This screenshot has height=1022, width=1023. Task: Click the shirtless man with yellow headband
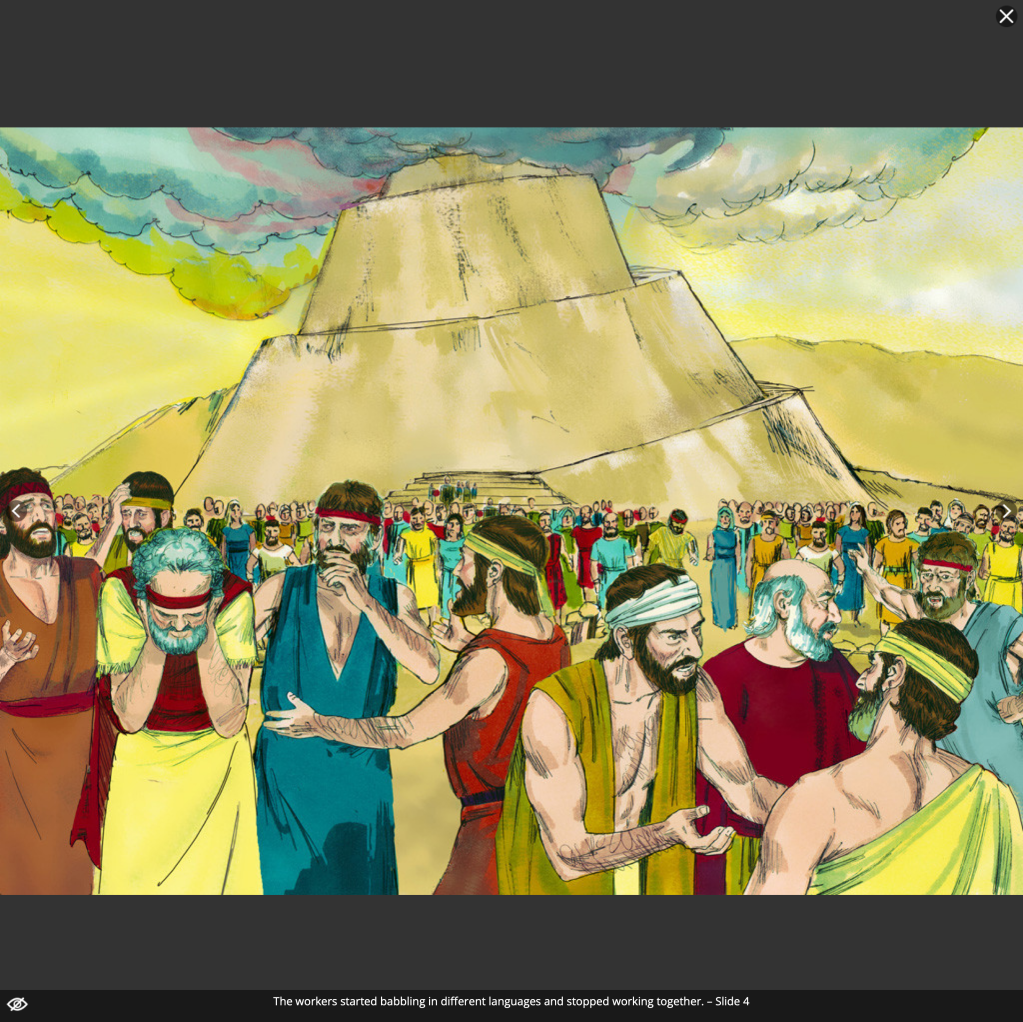900,780
